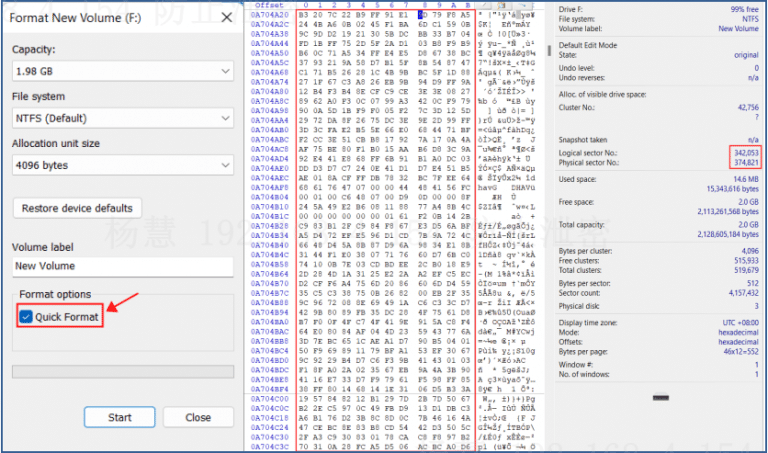The image size is (768, 453).
Task: Click the Logical sector No. value 342,053
Action: (x=744, y=151)
